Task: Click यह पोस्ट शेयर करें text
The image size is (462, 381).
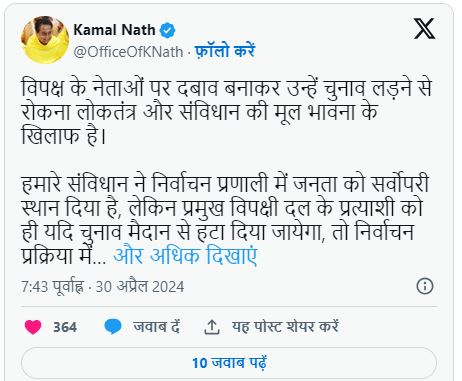Action: click(285, 326)
